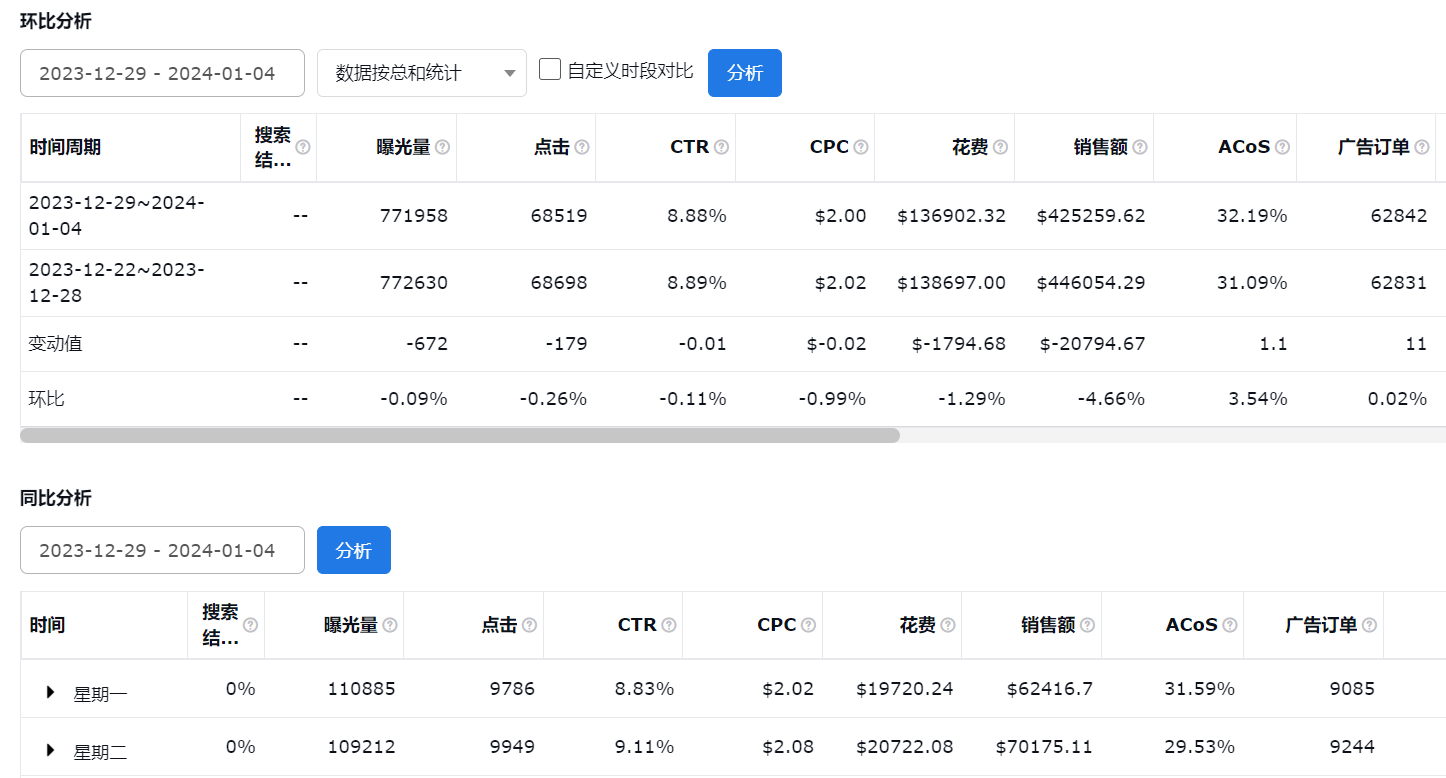Screen dimensions: 1446x778
Task: Click help icon beside 广告订单 in 环比分析 table
Action: [x=1422, y=147]
